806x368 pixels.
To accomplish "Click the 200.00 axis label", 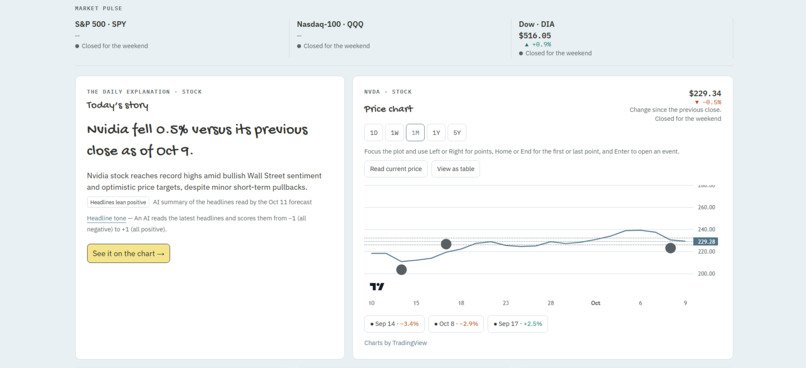I will click(706, 273).
